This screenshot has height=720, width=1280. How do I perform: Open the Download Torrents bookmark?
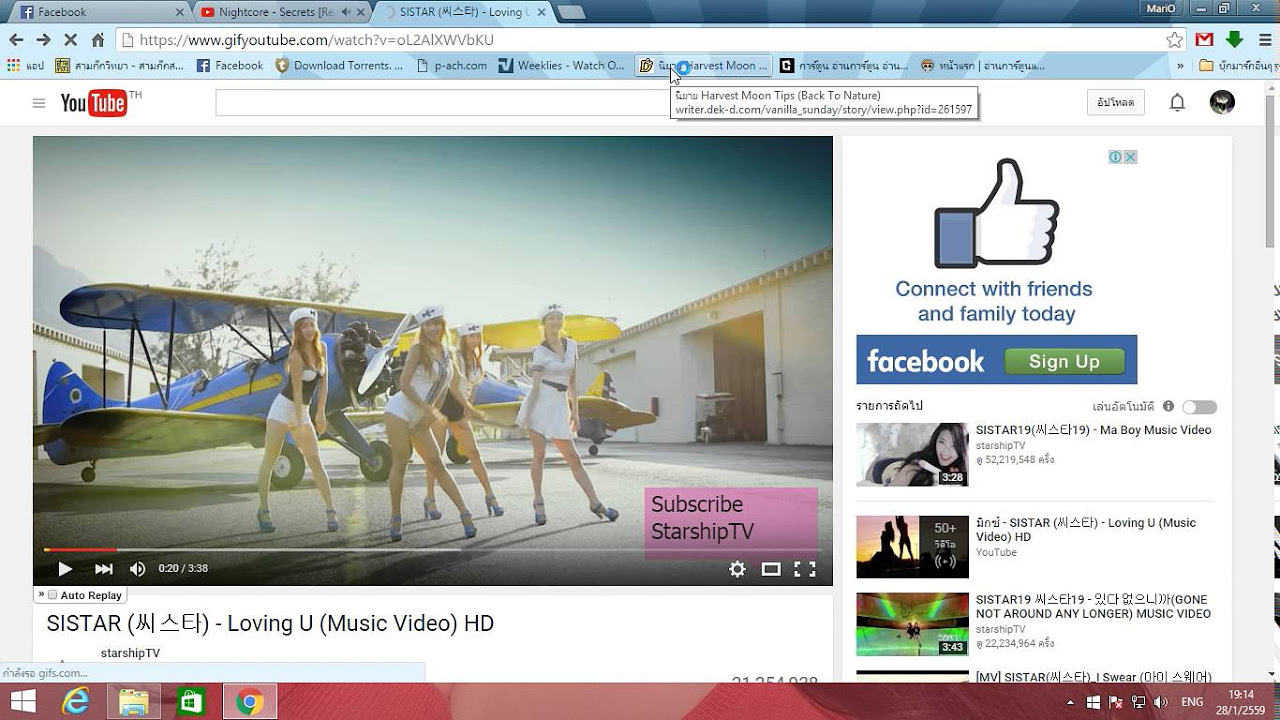340,66
